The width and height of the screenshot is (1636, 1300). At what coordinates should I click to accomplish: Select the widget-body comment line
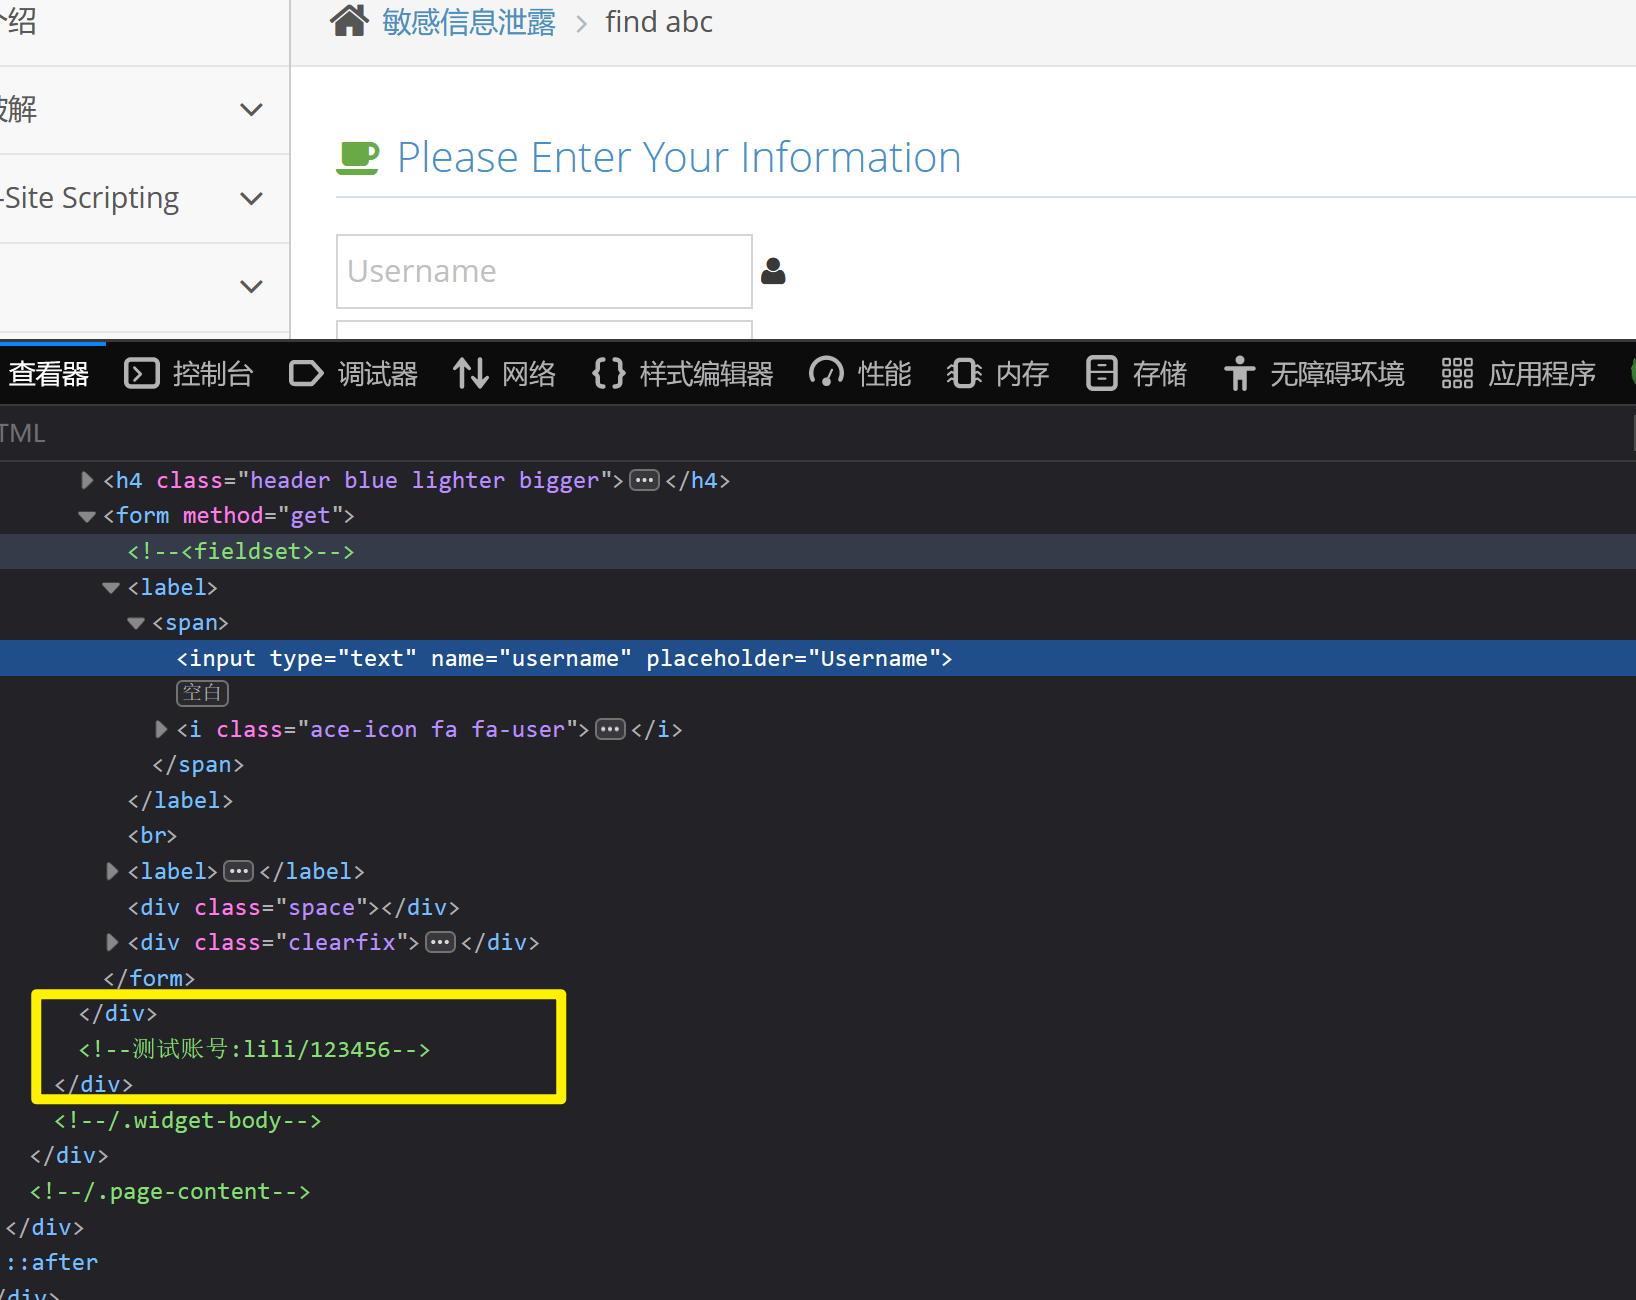click(x=188, y=1121)
